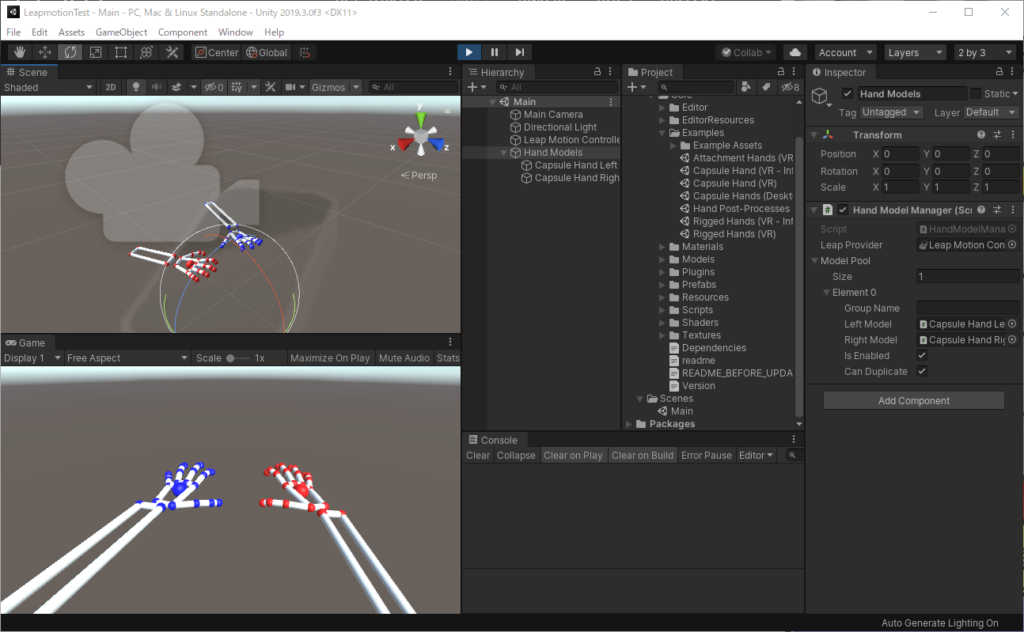Click Add Component button
The width and height of the screenshot is (1024, 632).
coord(913,400)
